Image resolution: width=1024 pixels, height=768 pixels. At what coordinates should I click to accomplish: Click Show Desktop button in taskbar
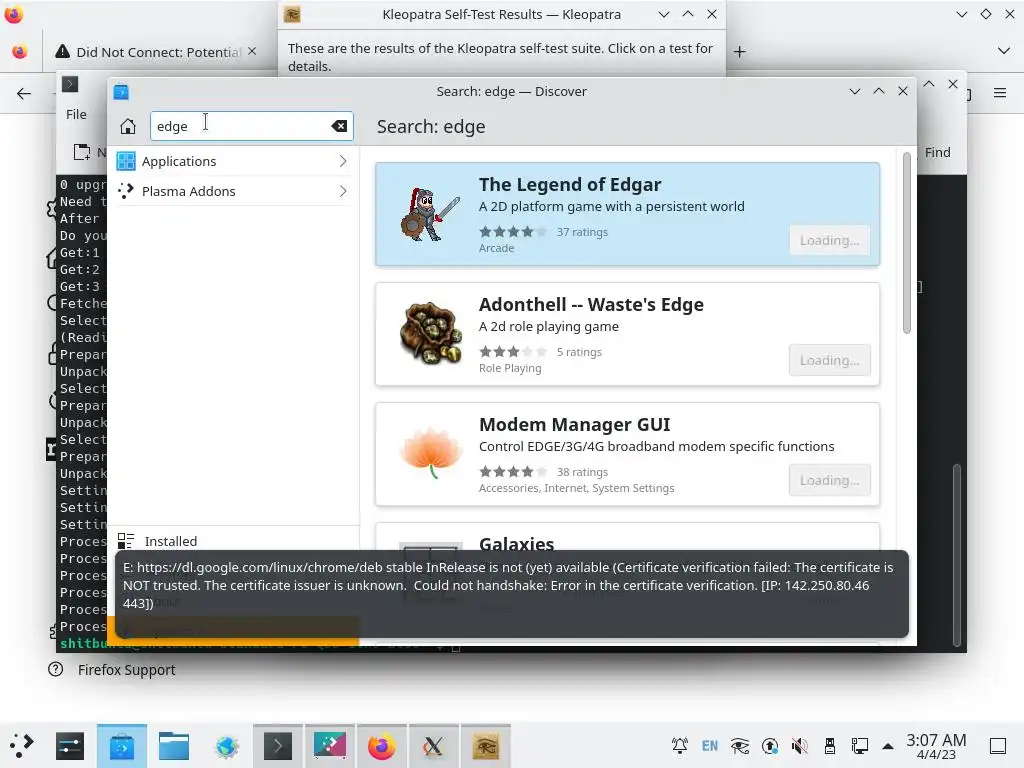click(998, 746)
